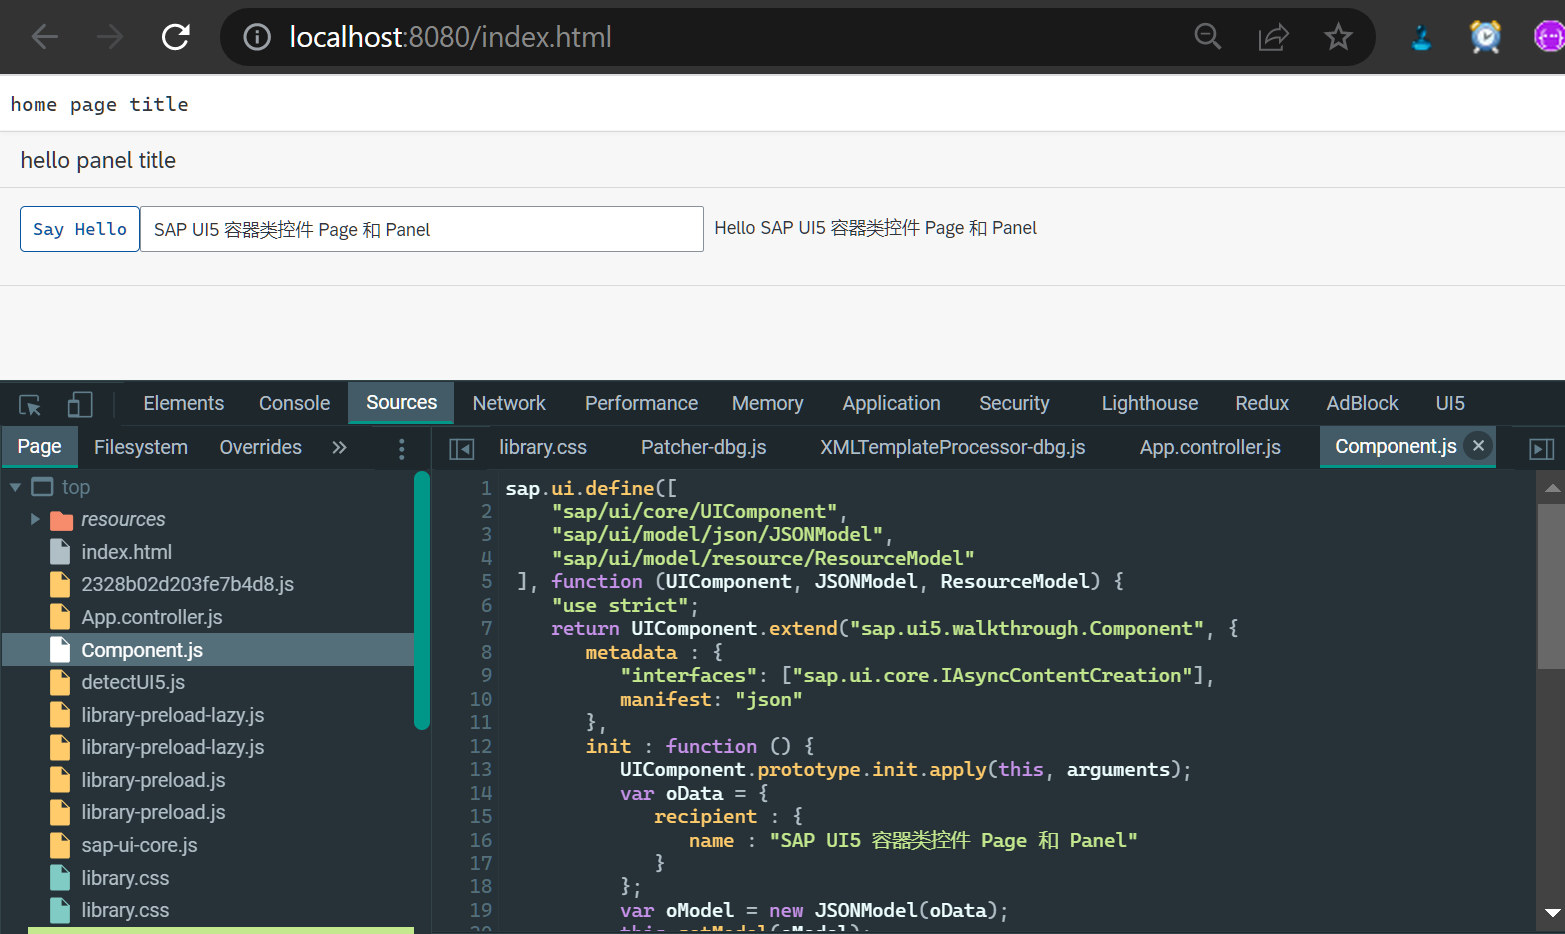Click the recipient name input field
This screenshot has width=1565, height=934.
pos(422,229)
